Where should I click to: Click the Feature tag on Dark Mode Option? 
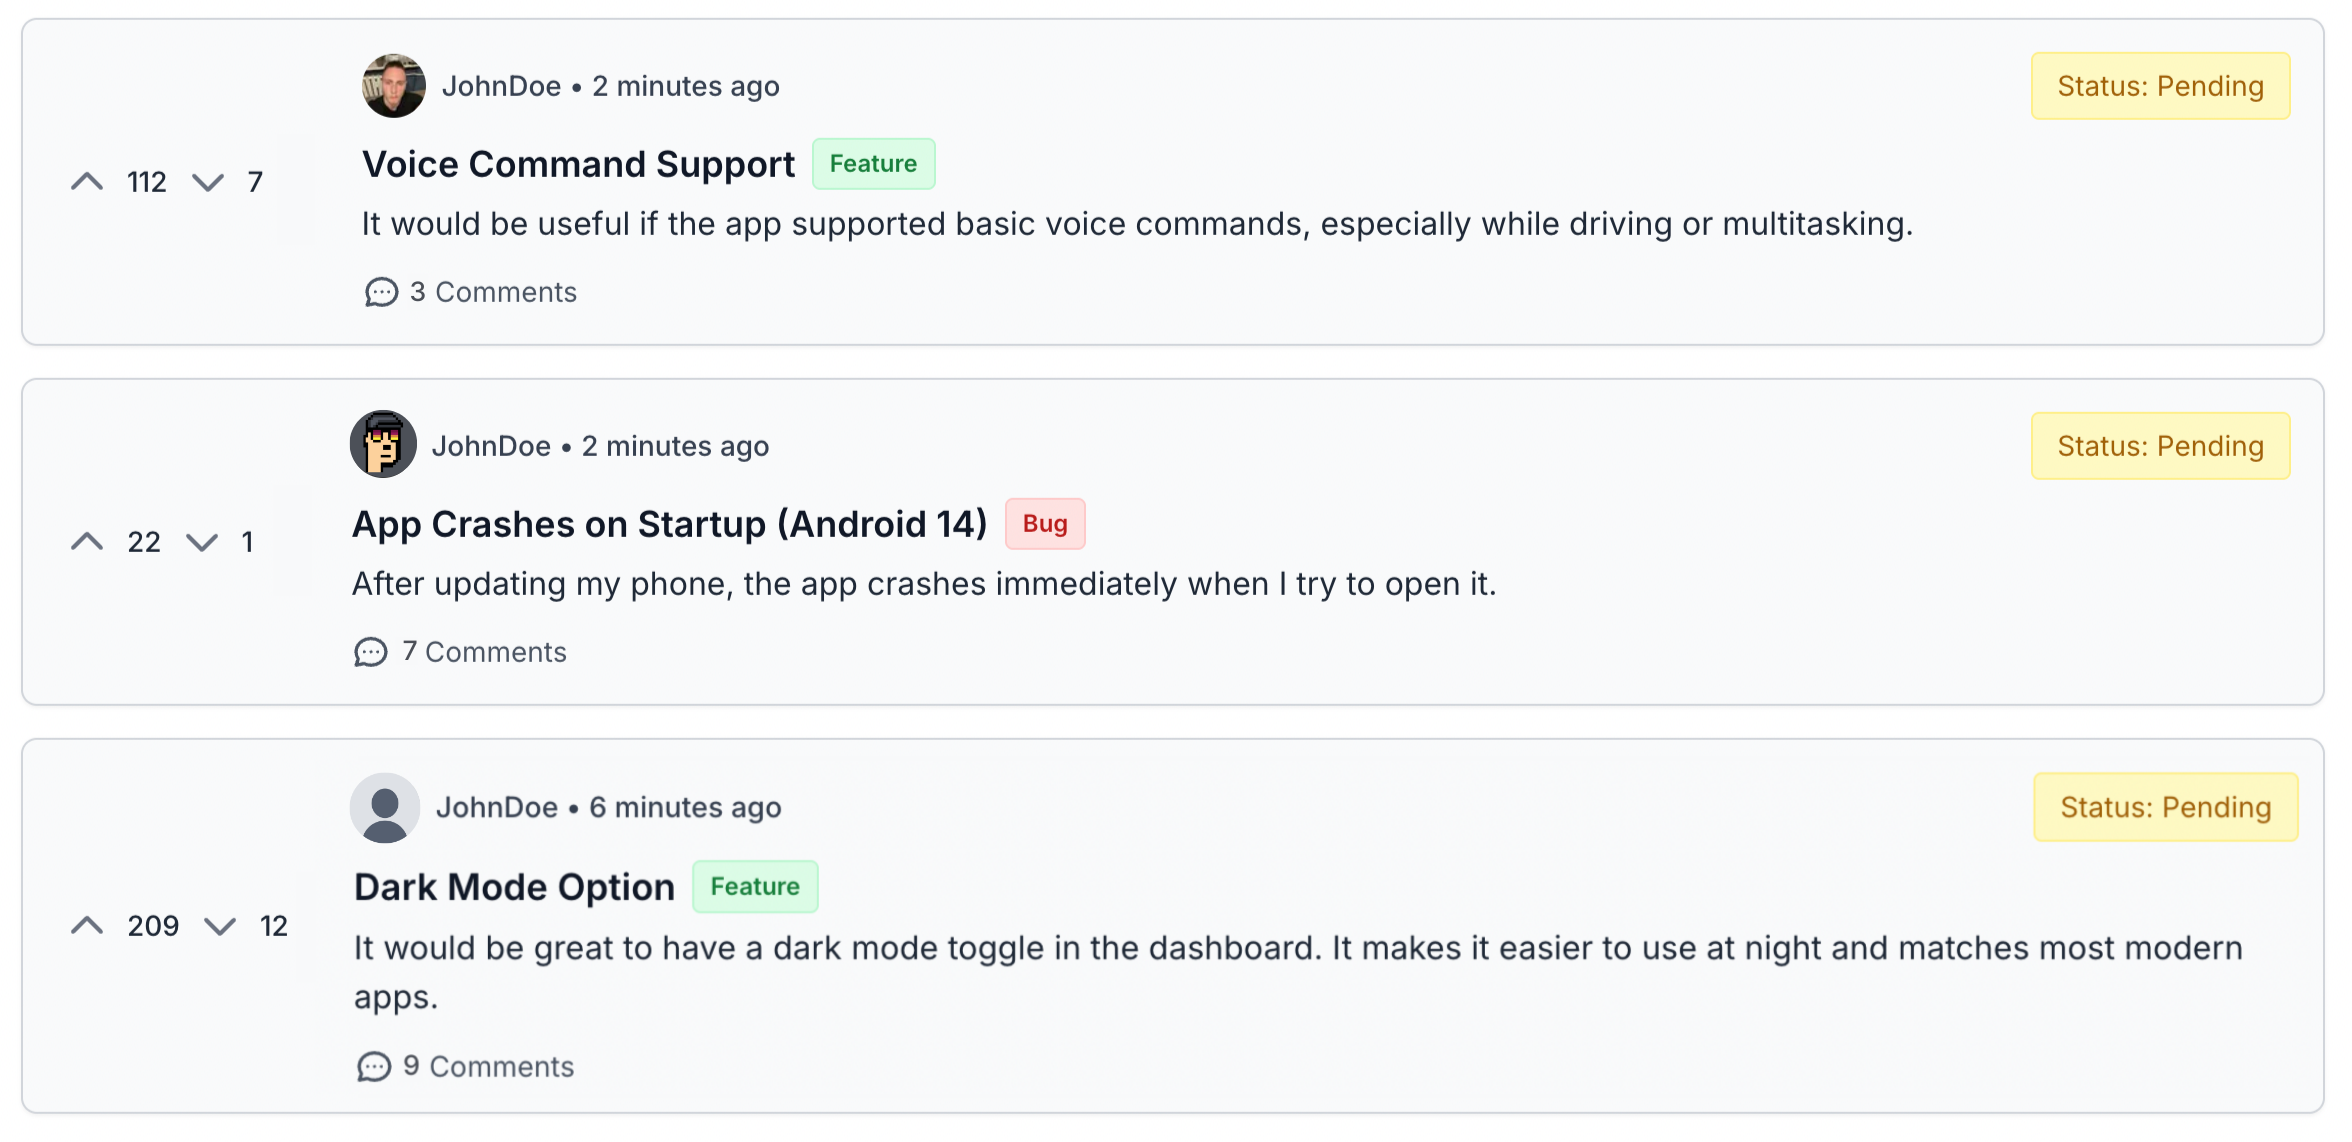pos(756,886)
